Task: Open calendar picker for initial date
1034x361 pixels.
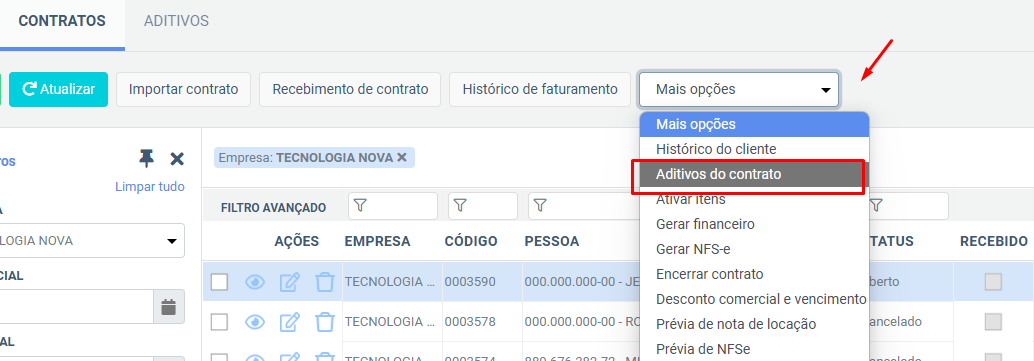Action: [169, 307]
